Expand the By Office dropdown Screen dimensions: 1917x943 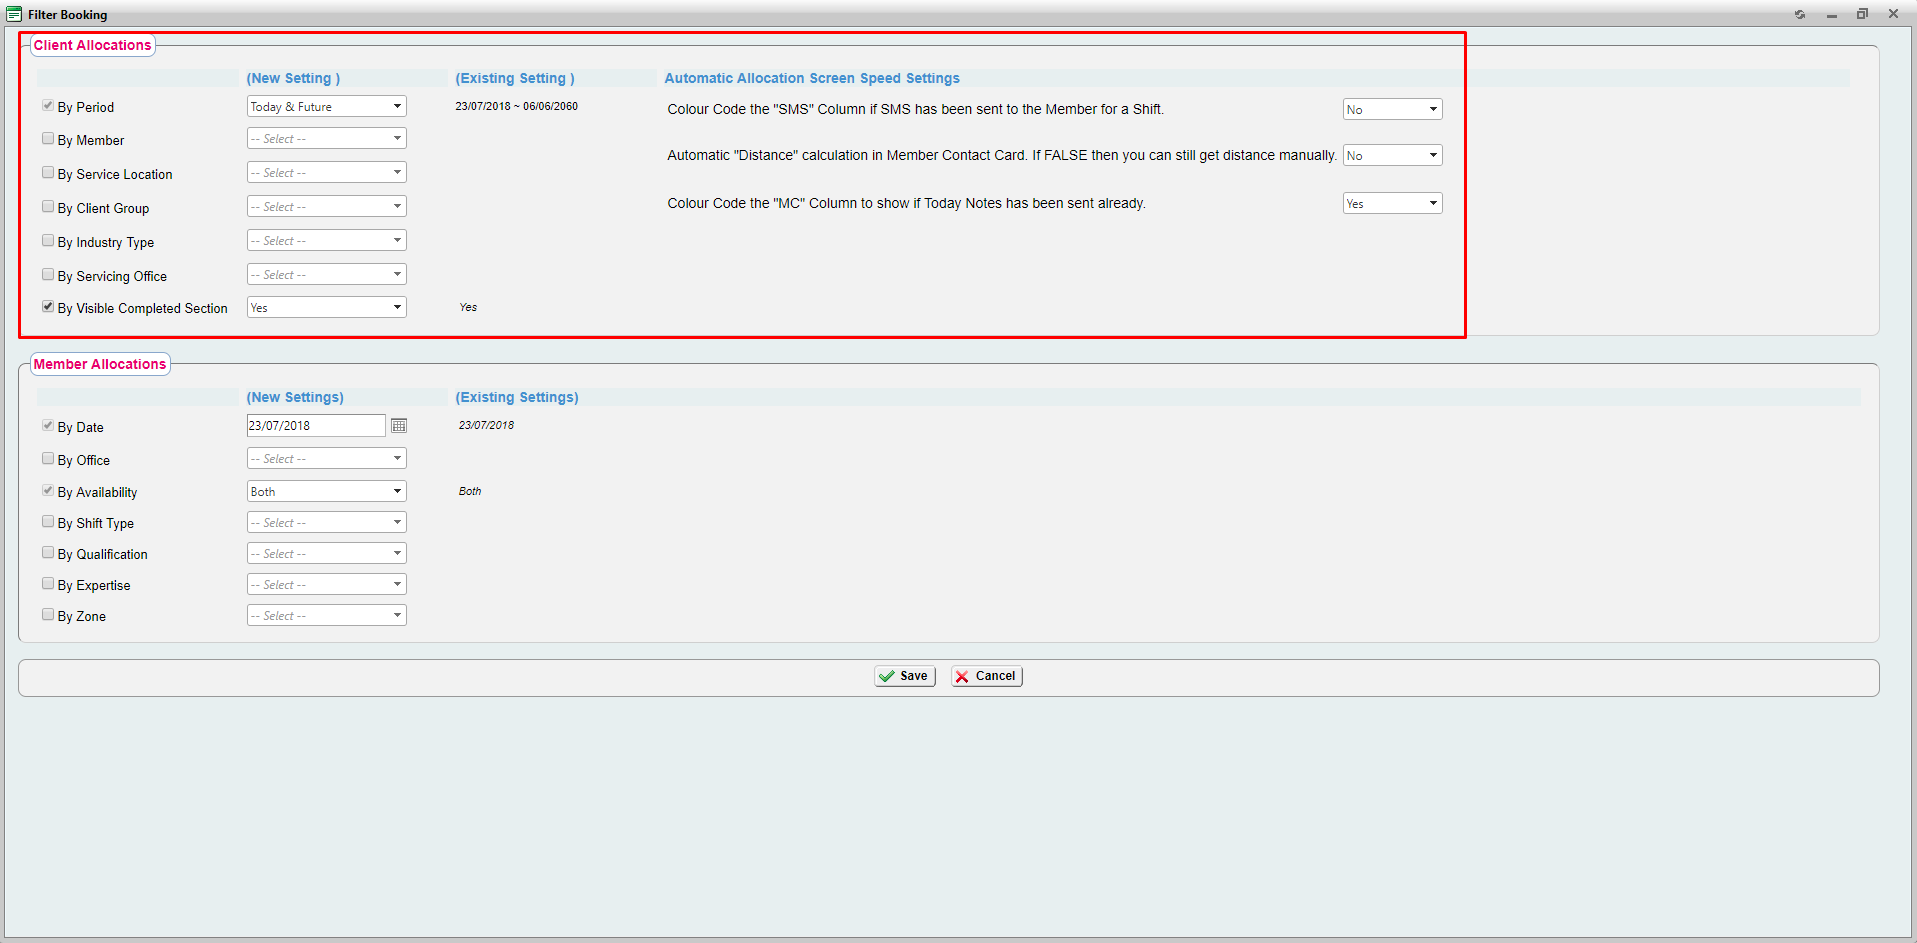327,458
